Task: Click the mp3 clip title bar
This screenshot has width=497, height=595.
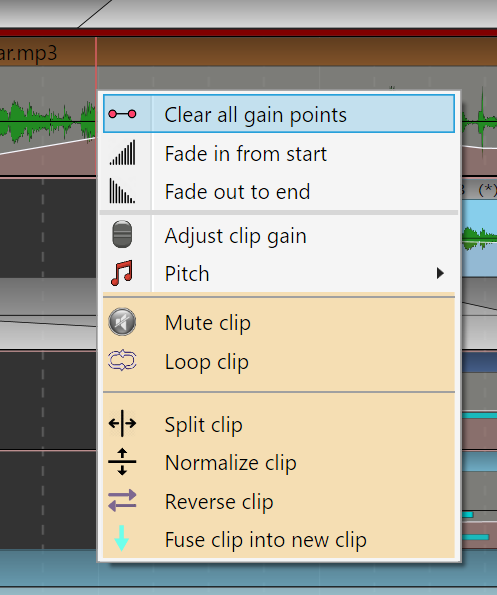Action: [x=248, y=52]
